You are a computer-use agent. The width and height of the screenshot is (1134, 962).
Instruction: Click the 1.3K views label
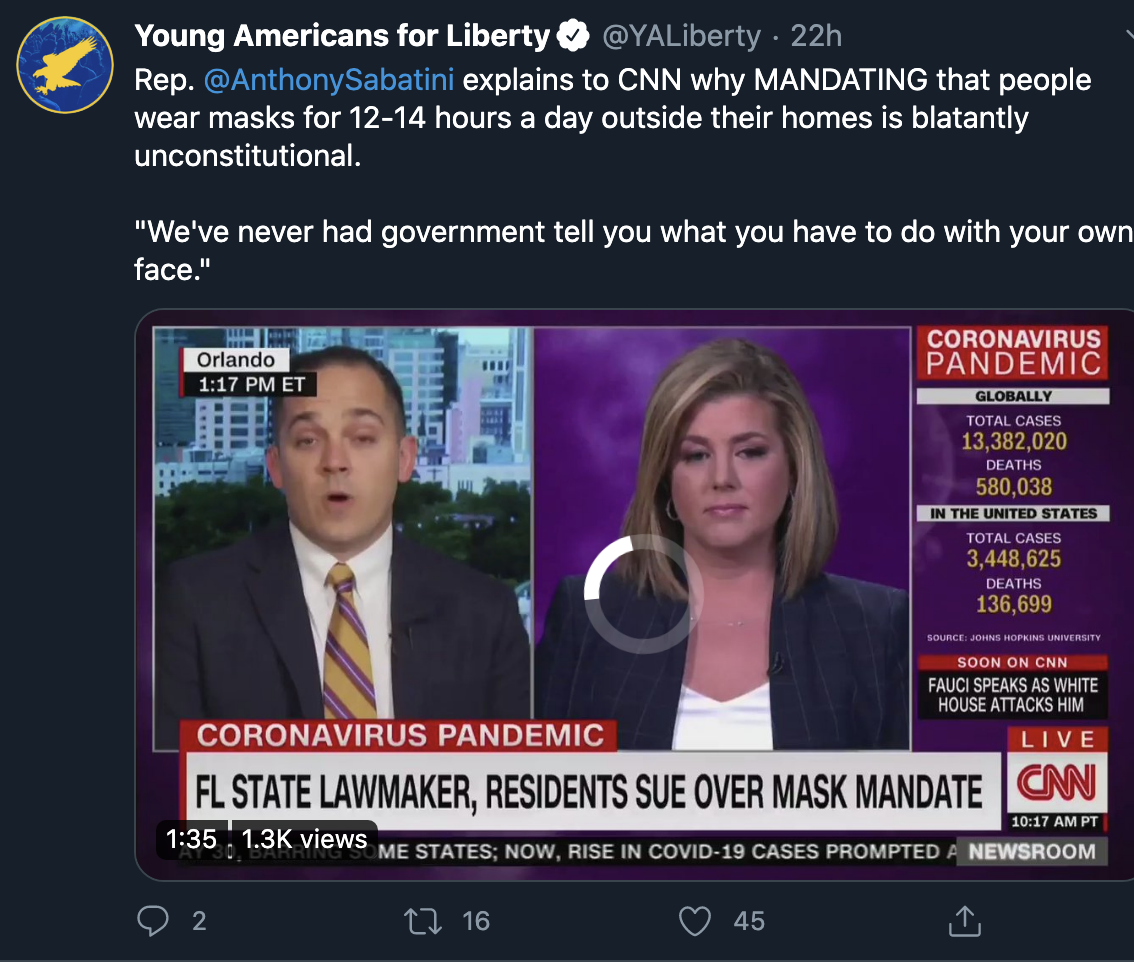(304, 839)
